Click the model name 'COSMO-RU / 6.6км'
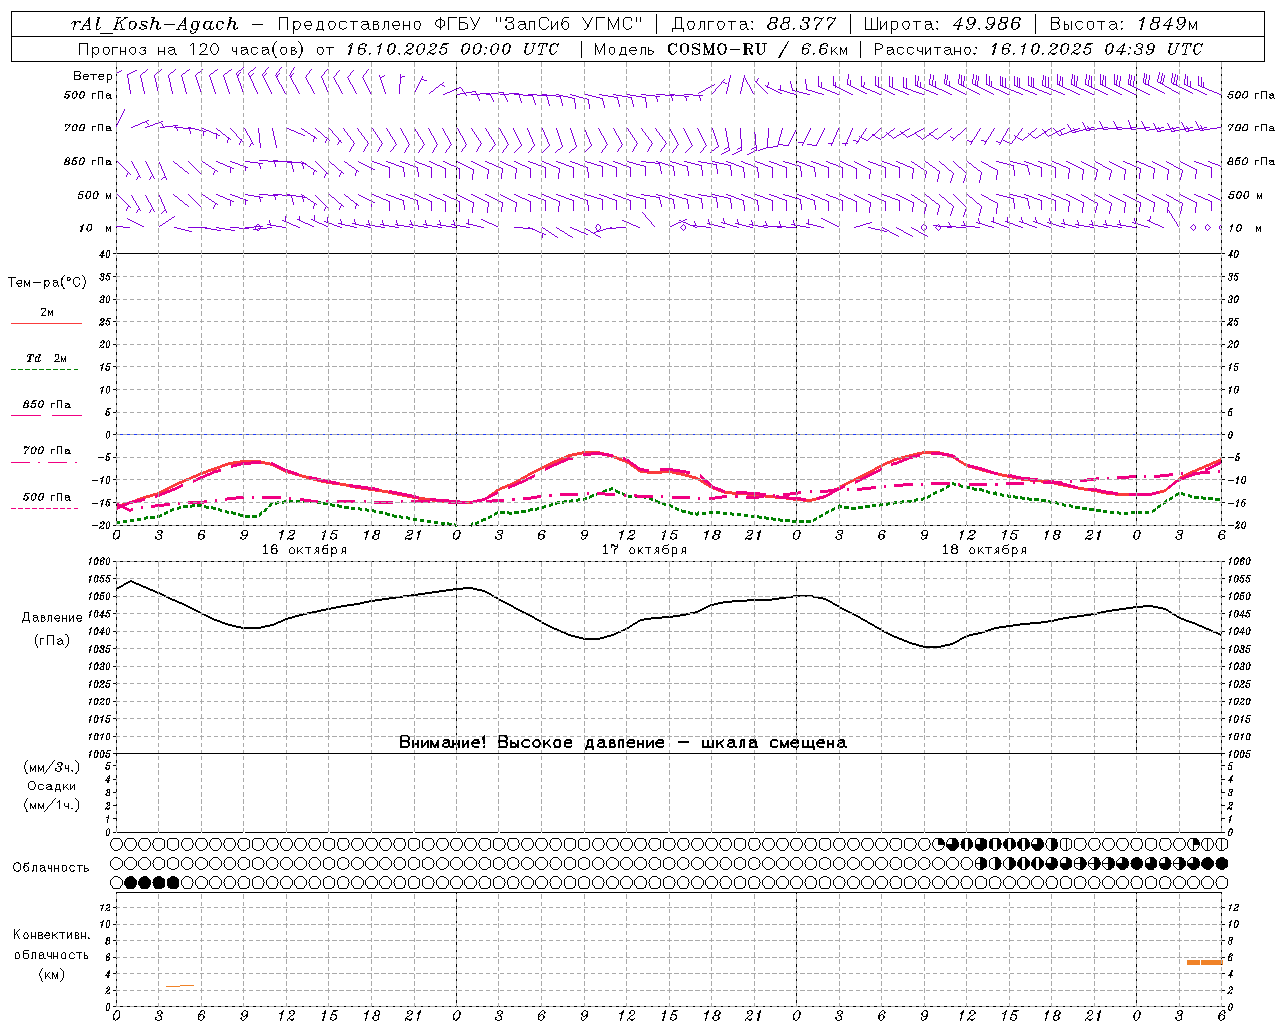 pyautogui.click(x=758, y=49)
